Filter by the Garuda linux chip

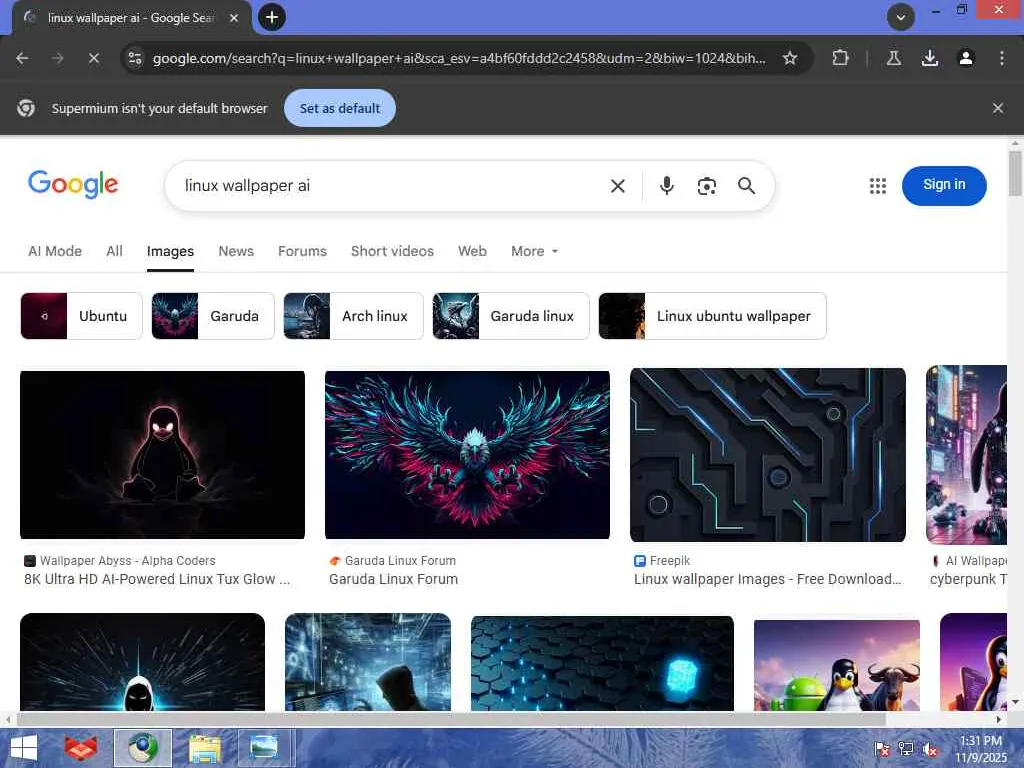(x=511, y=316)
